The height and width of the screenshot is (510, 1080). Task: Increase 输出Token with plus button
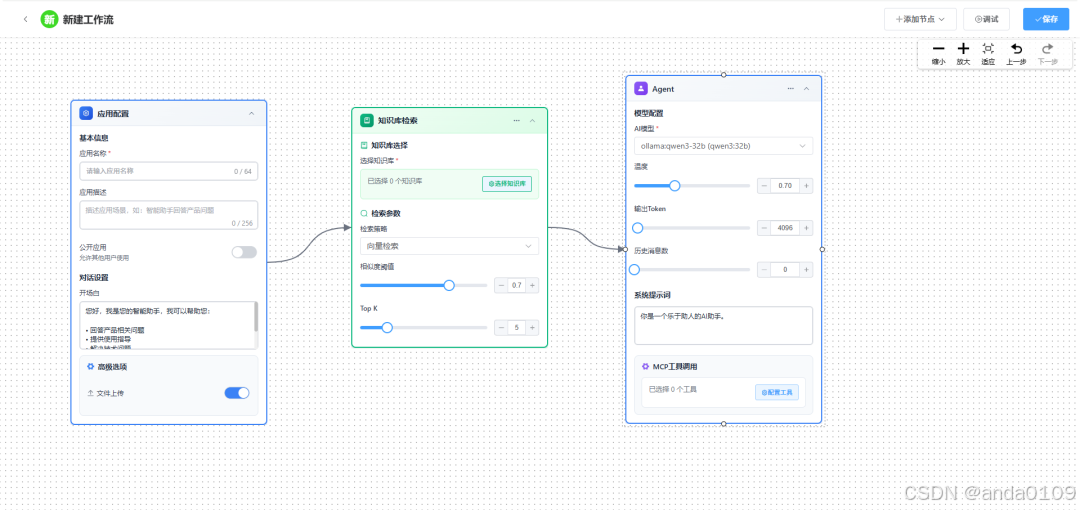coord(807,227)
